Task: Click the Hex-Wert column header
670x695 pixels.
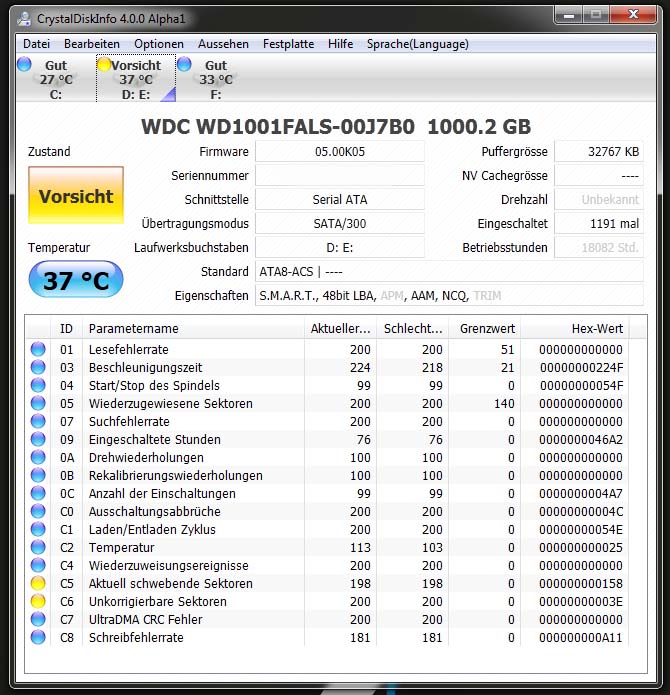Action: pos(575,328)
